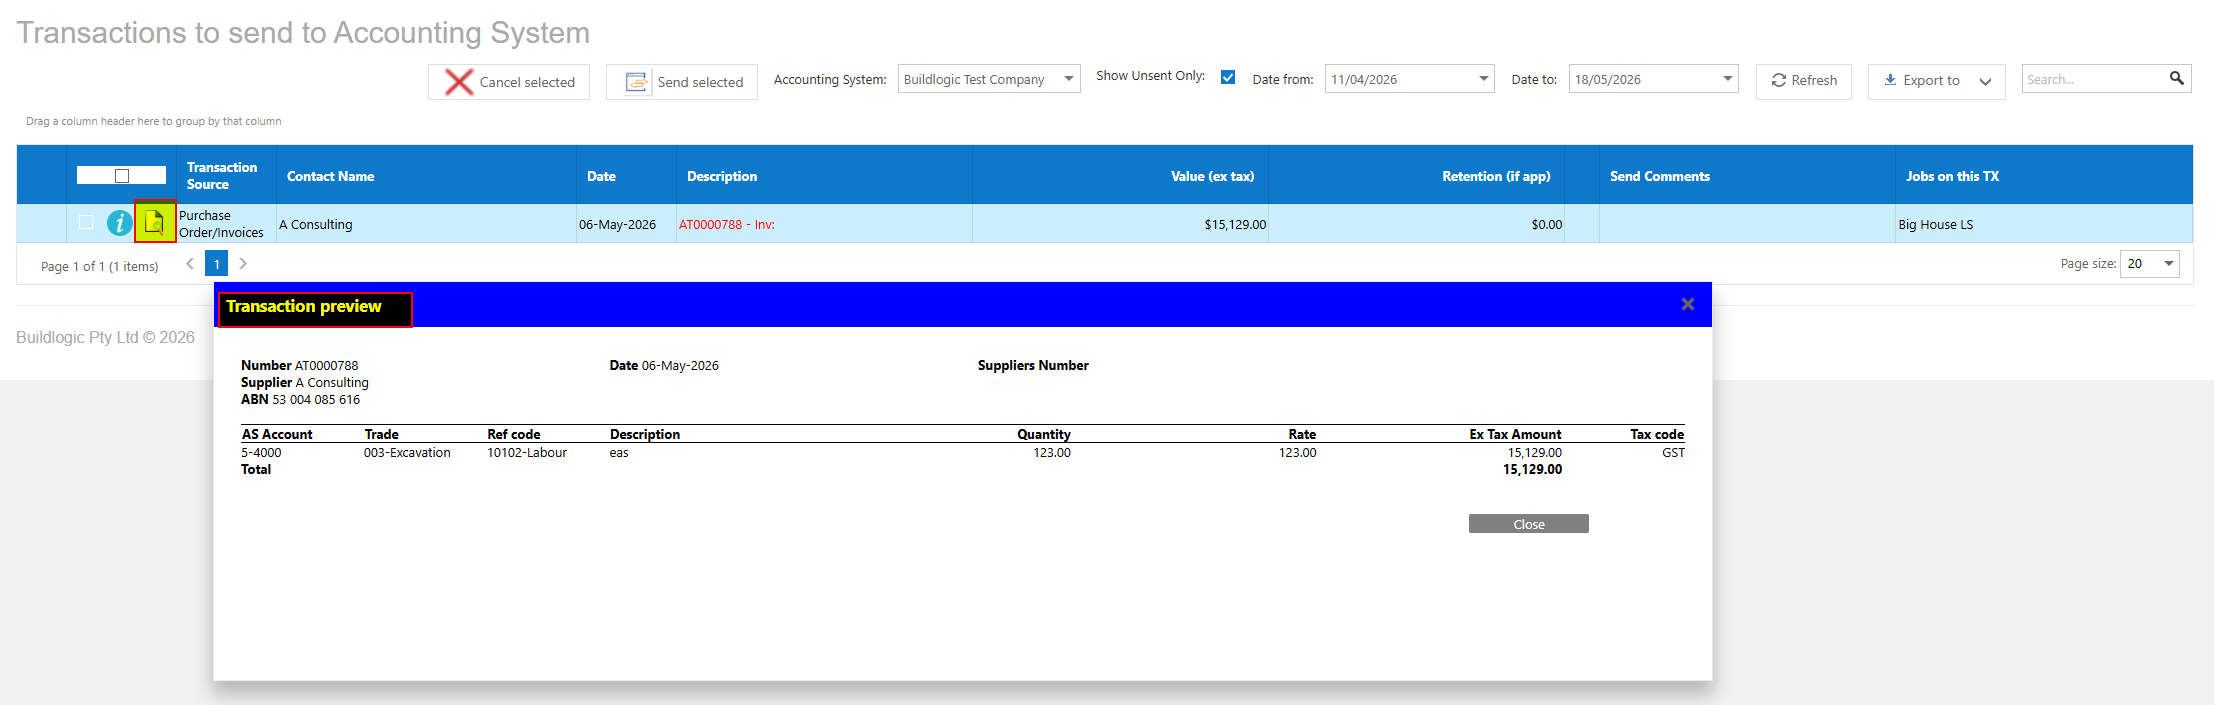The width and height of the screenshot is (2219, 705).
Task: Tick the select-all checkbox in the grid header
Action: [122, 176]
